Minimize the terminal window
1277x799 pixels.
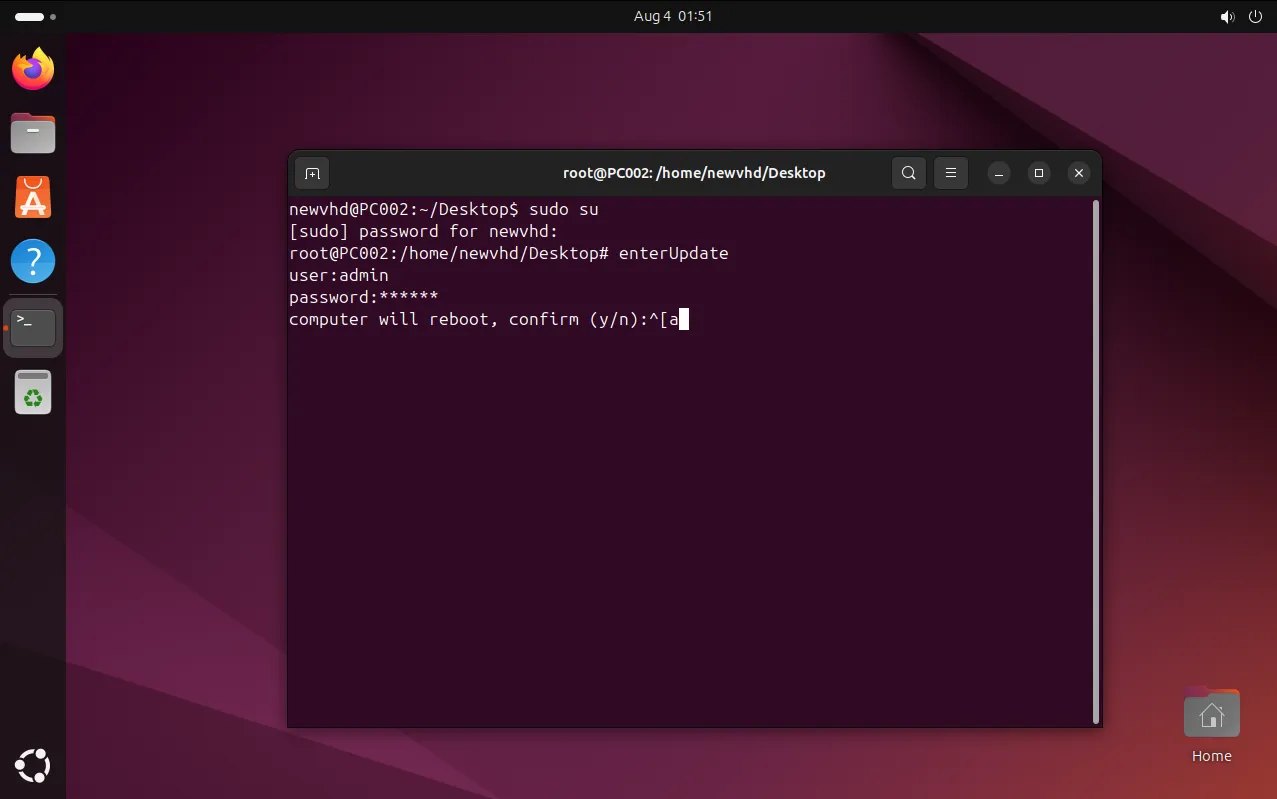pyautogui.click(x=999, y=173)
